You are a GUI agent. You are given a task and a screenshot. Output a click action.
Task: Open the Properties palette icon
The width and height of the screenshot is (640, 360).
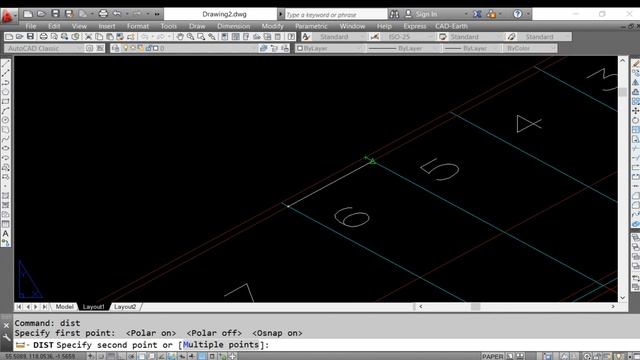[224, 37]
